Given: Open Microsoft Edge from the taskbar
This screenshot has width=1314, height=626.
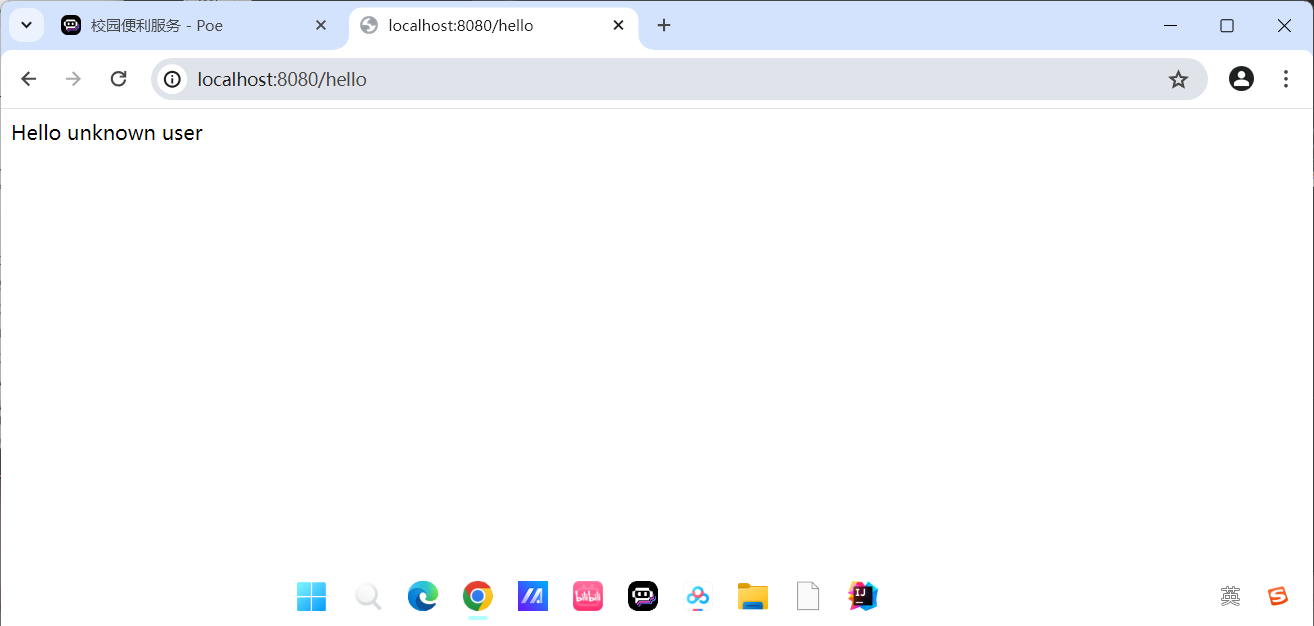Looking at the screenshot, I should point(423,596).
